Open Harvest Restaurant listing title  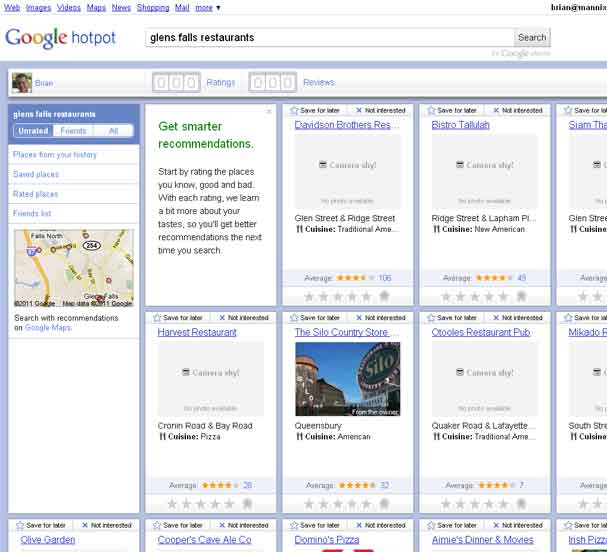click(197, 332)
